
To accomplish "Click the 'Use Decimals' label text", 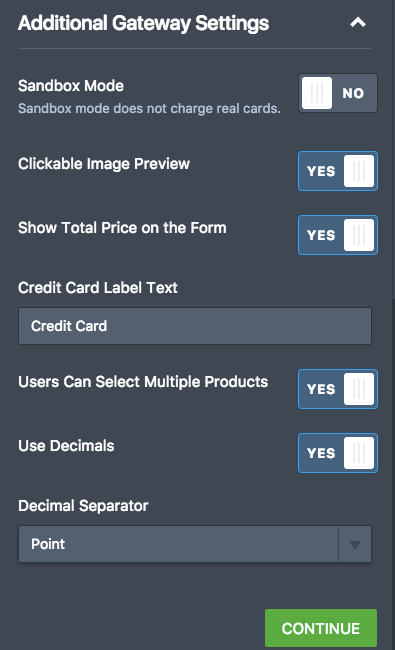I will pos(66,446).
